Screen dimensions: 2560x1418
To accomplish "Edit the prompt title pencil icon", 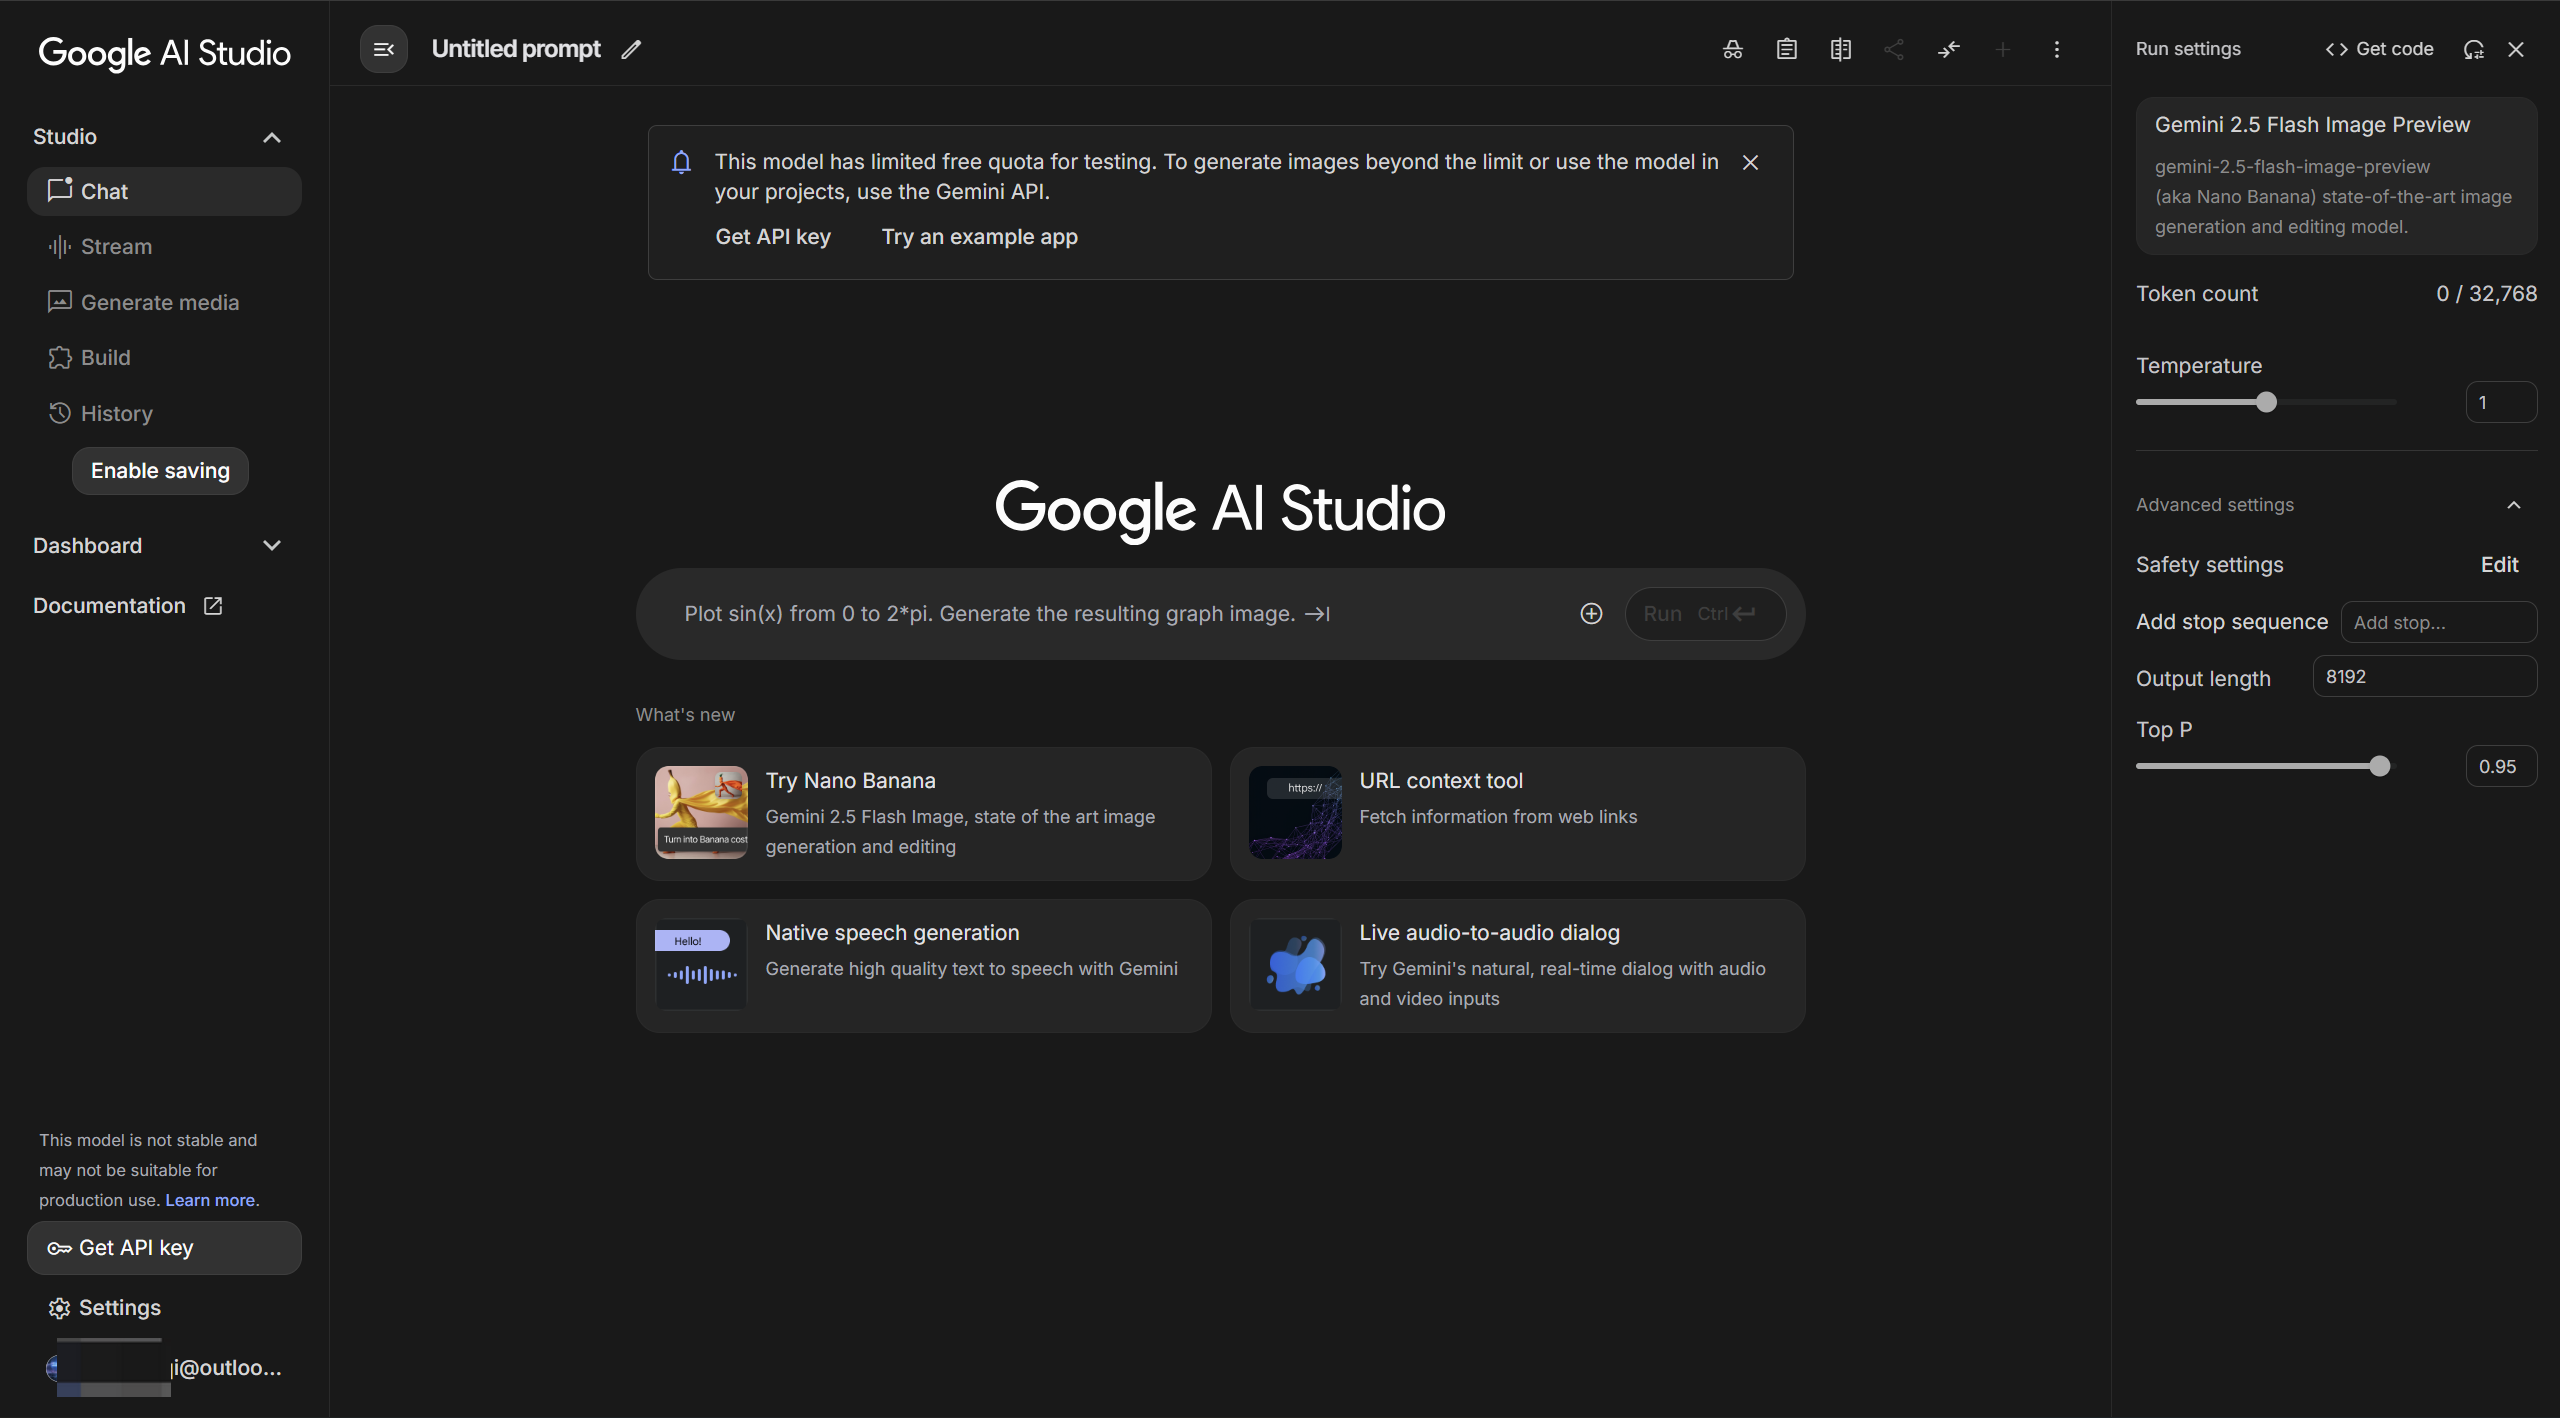I will click(631, 50).
